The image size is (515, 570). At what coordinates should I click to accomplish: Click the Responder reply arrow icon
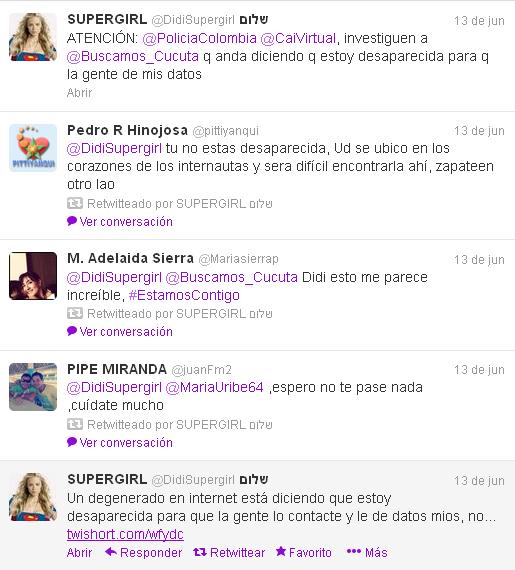pos(111,552)
